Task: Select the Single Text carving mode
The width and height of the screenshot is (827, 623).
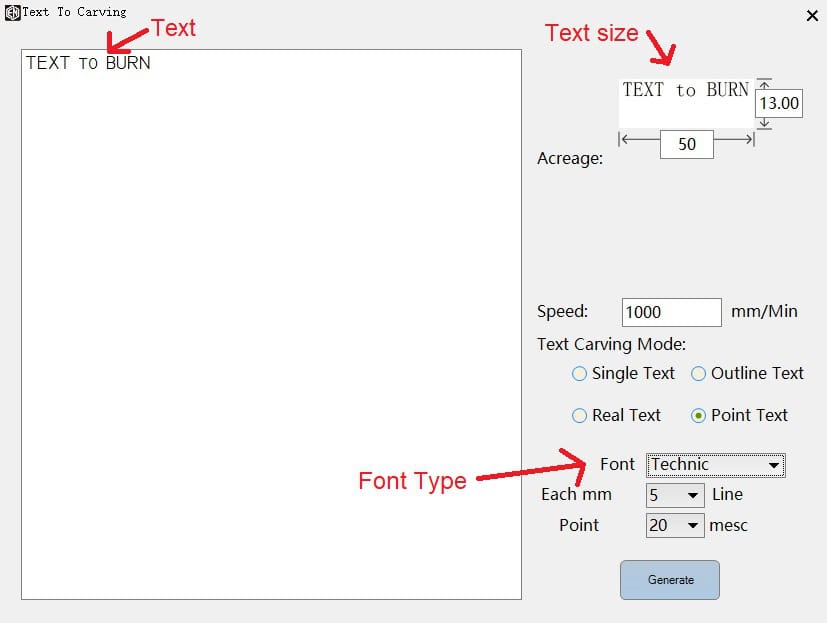Action: pos(623,373)
